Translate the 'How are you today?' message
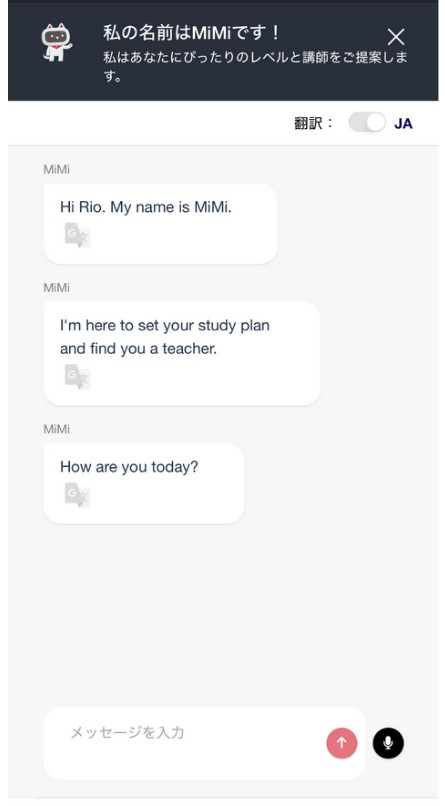Screen dimensions: 445x806 coord(78,495)
